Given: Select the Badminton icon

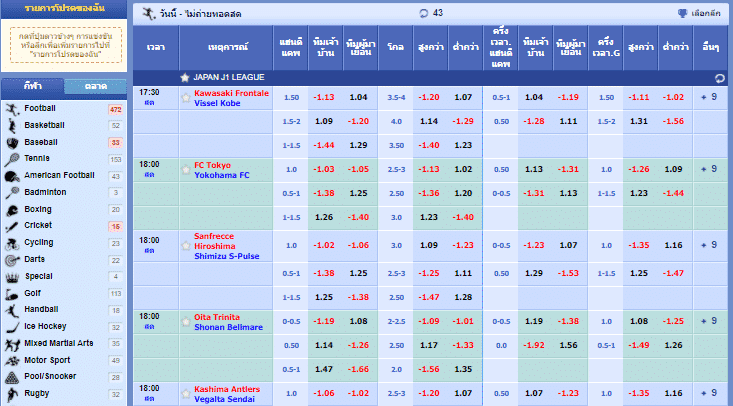Looking at the screenshot, I should click(x=12, y=193).
